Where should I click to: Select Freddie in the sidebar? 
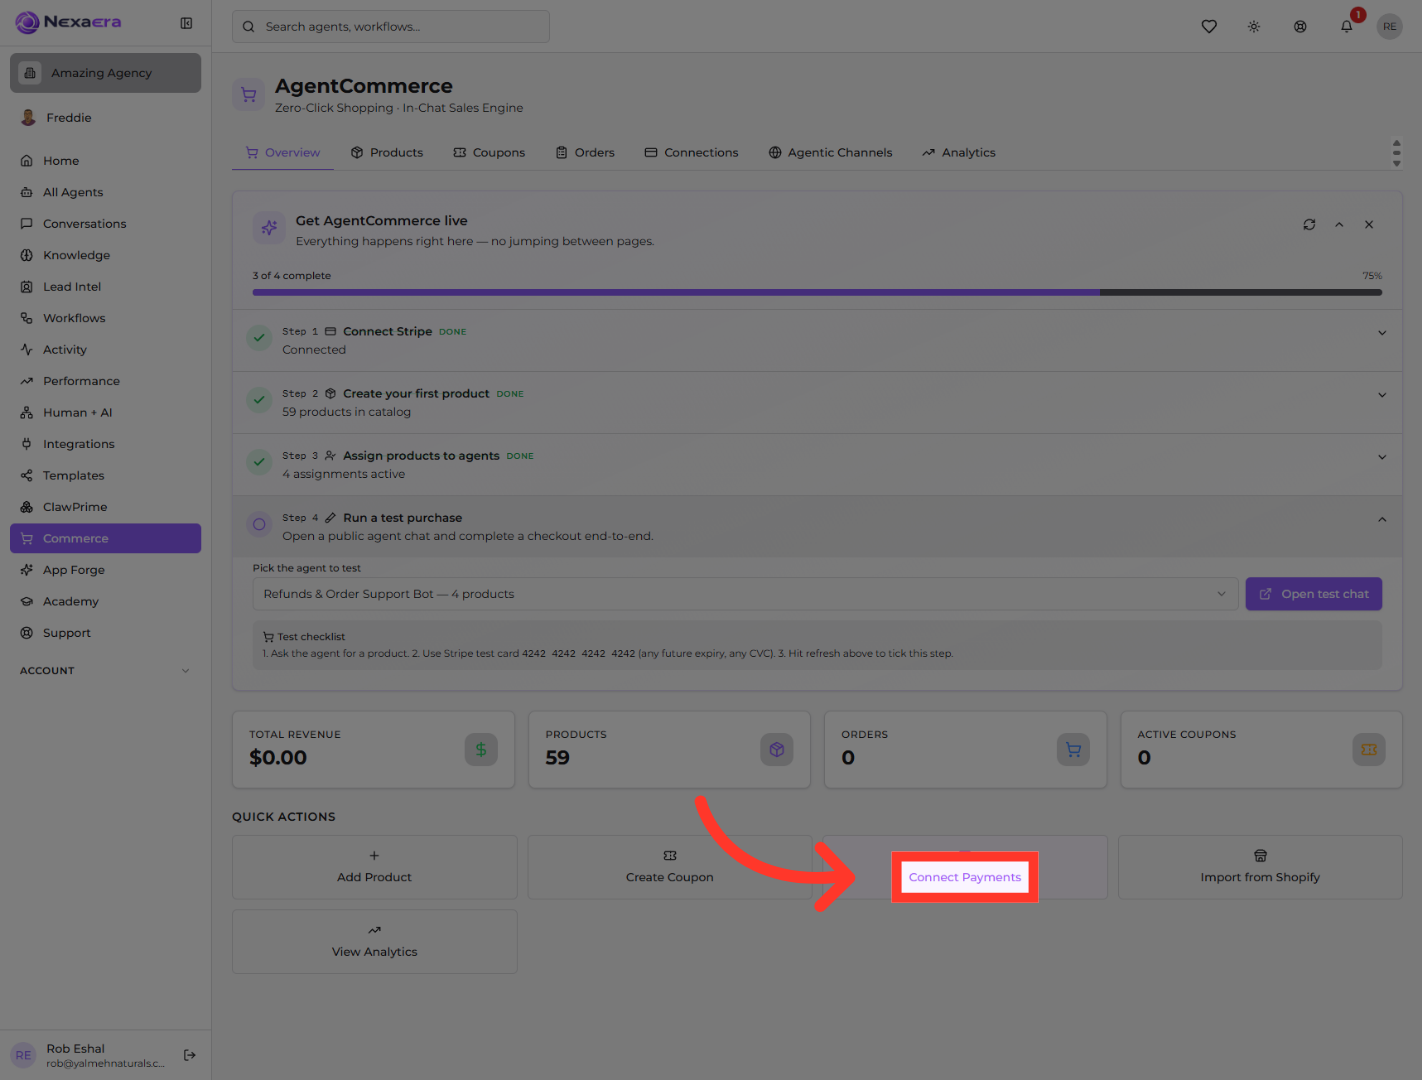pyautogui.click(x=105, y=118)
